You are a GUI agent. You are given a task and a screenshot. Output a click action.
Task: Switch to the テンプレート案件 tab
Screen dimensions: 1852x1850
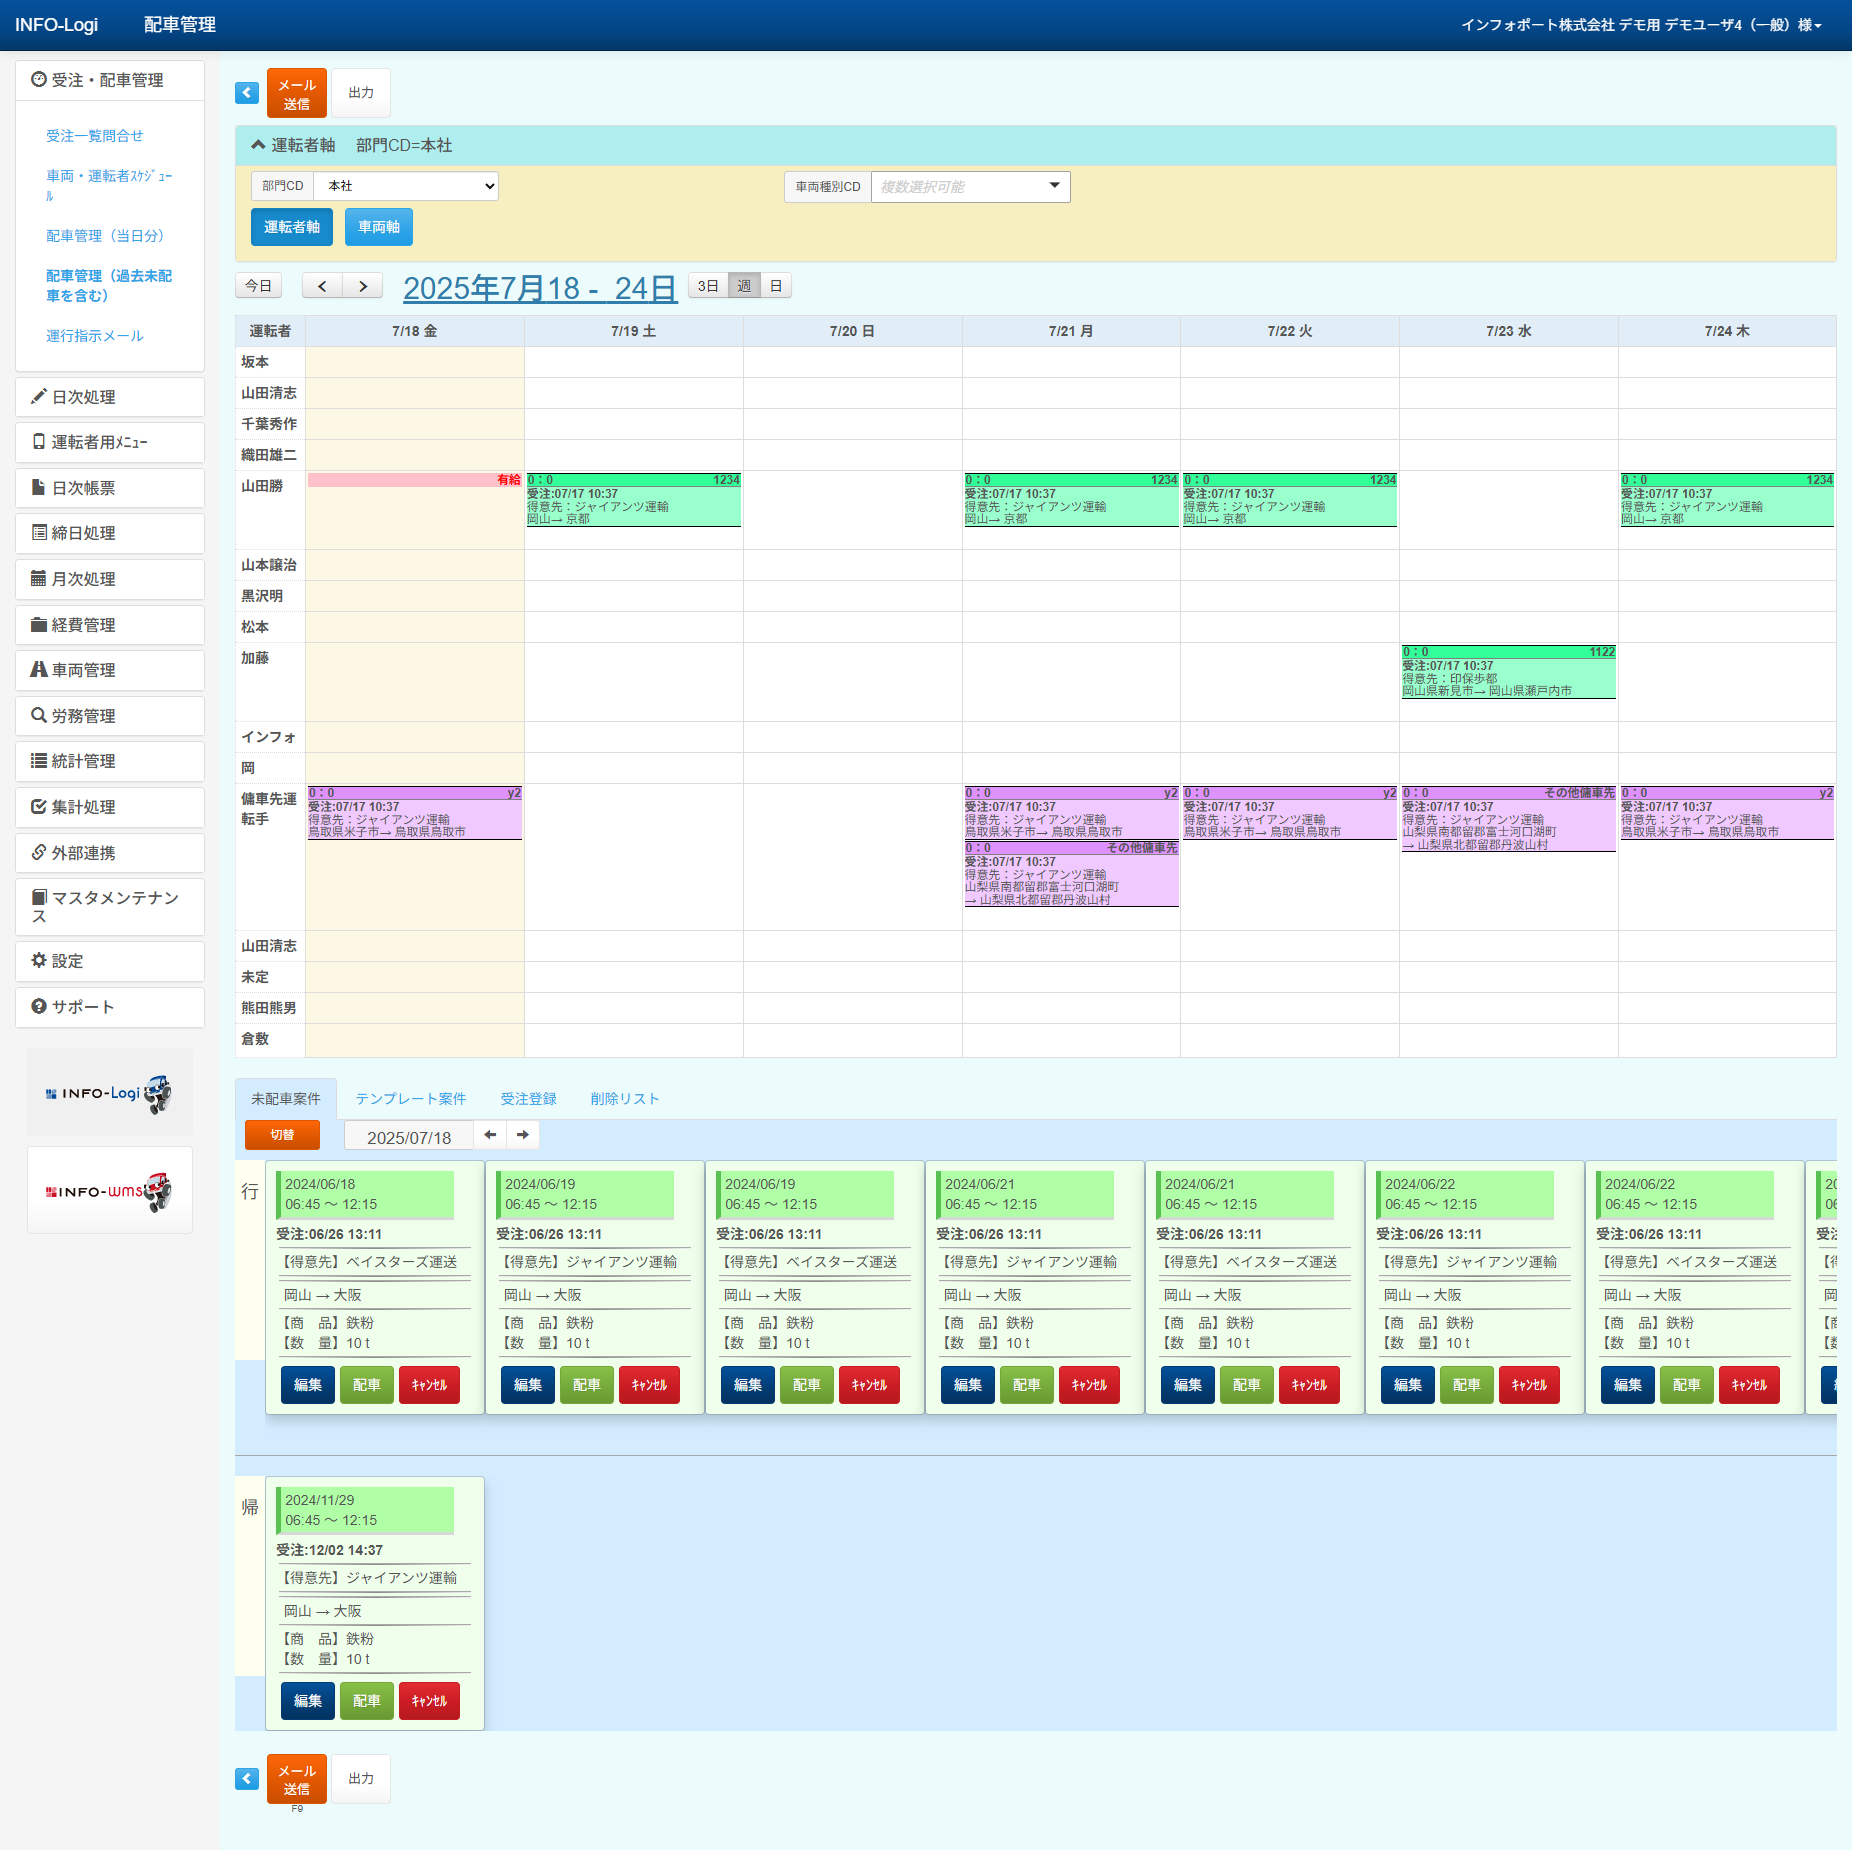[x=410, y=1099]
